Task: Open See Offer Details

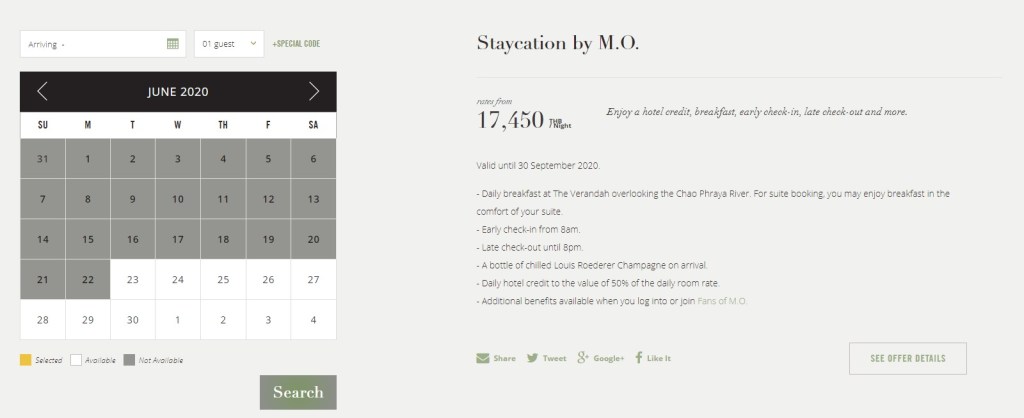Action: point(907,358)
